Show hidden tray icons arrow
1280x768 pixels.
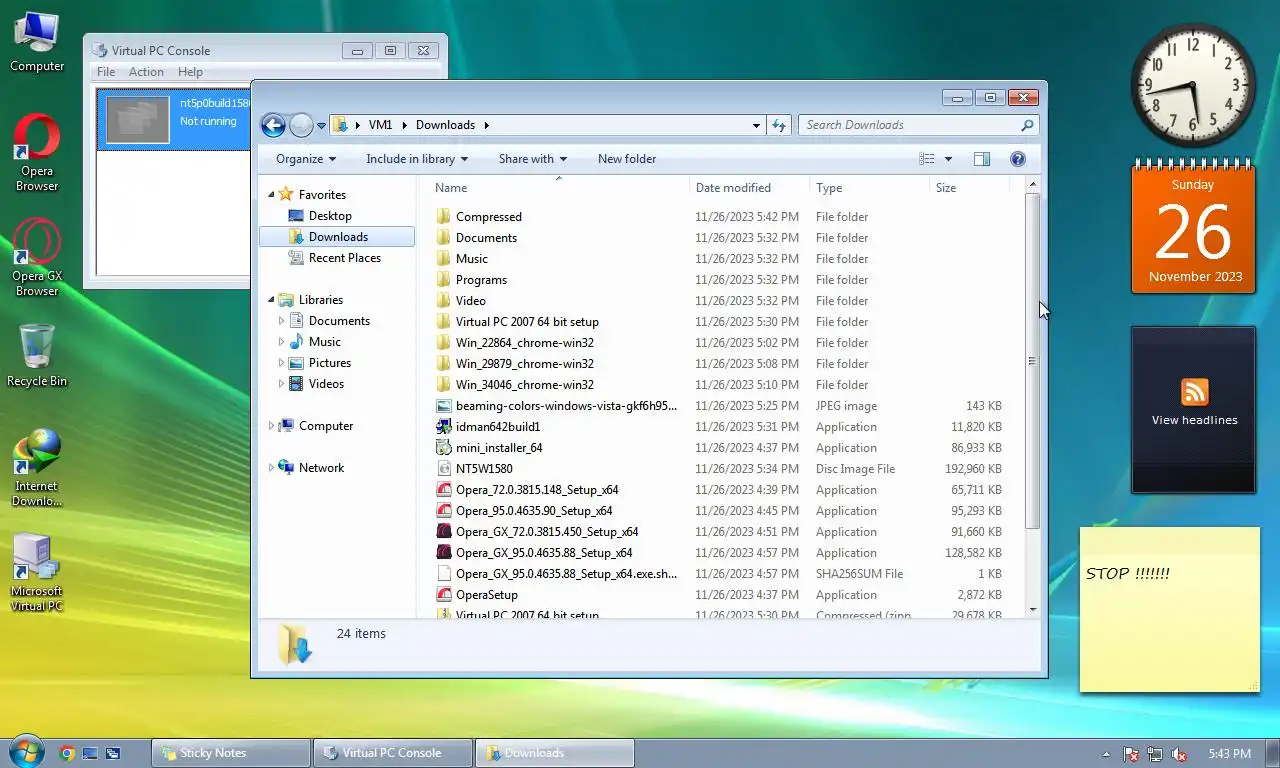click(x=1106, y=754)
